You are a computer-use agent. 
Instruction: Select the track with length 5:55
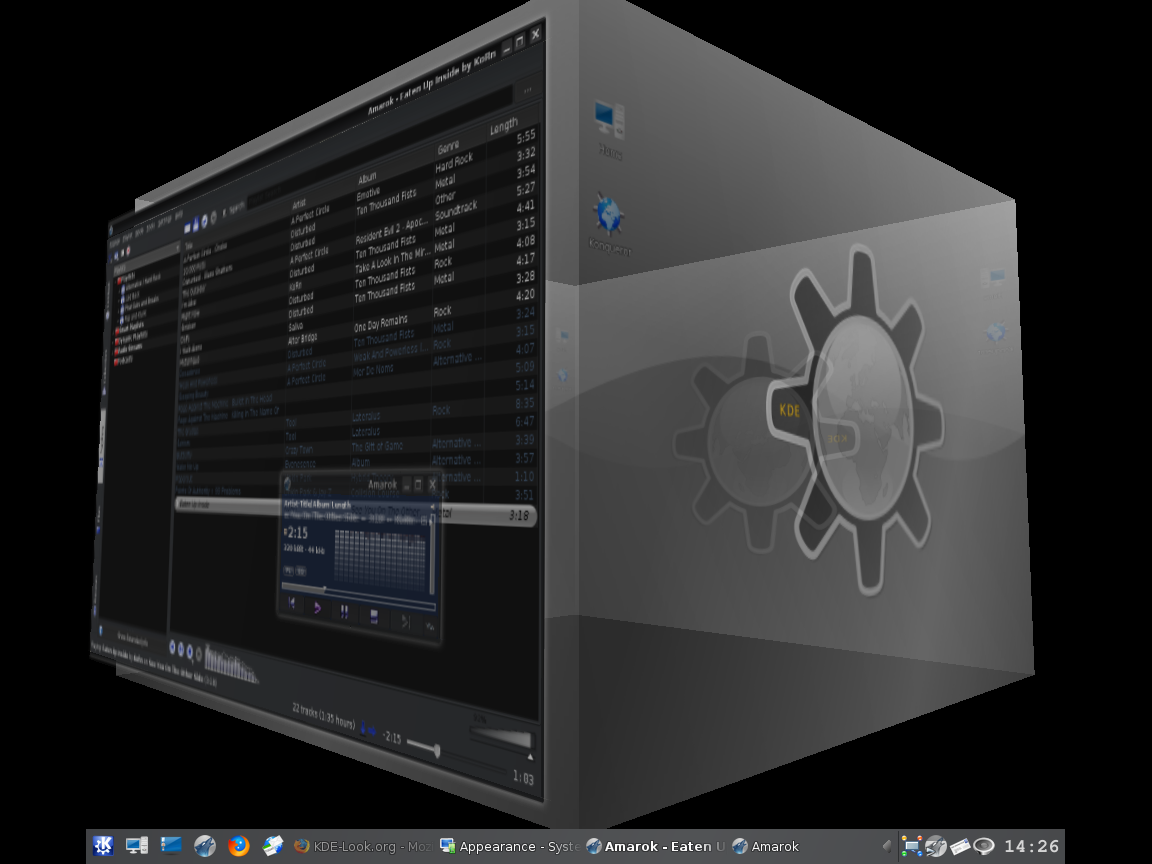tap(526, 137)
